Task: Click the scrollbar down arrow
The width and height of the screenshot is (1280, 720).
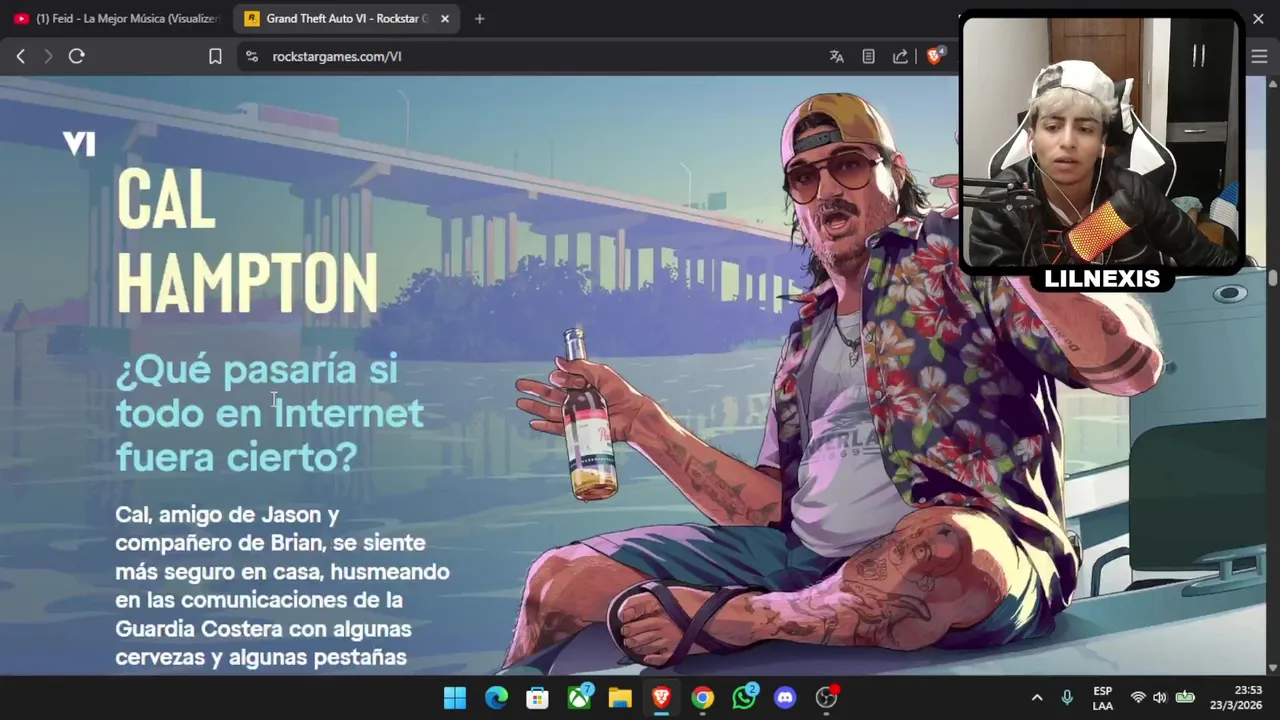Action: [x=1273, y=667]
